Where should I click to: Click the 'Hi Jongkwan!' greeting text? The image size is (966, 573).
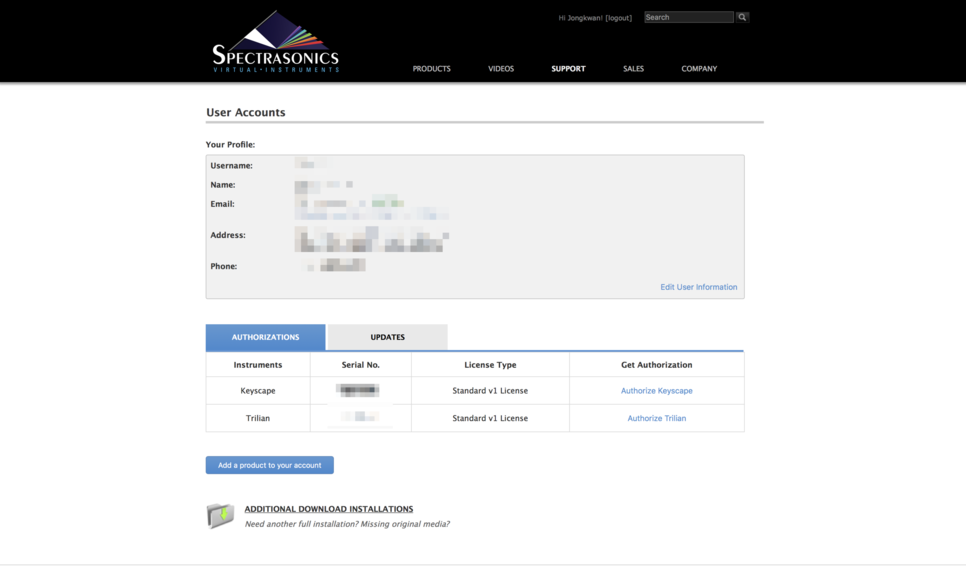click(x=580, y=18)
